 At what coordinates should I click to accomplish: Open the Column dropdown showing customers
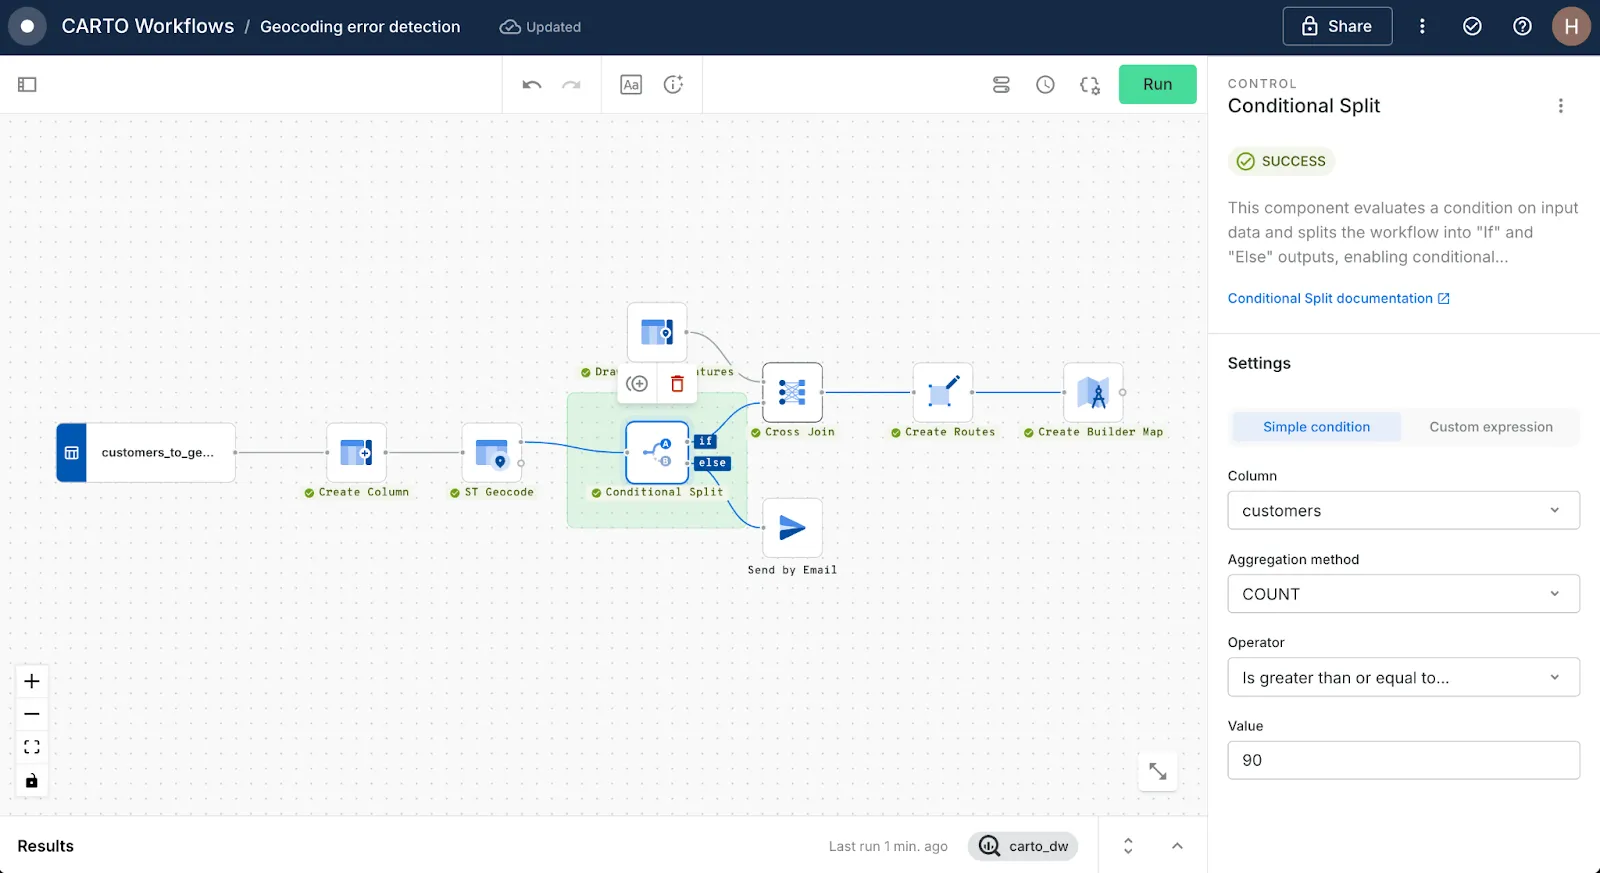[1403, 511]
